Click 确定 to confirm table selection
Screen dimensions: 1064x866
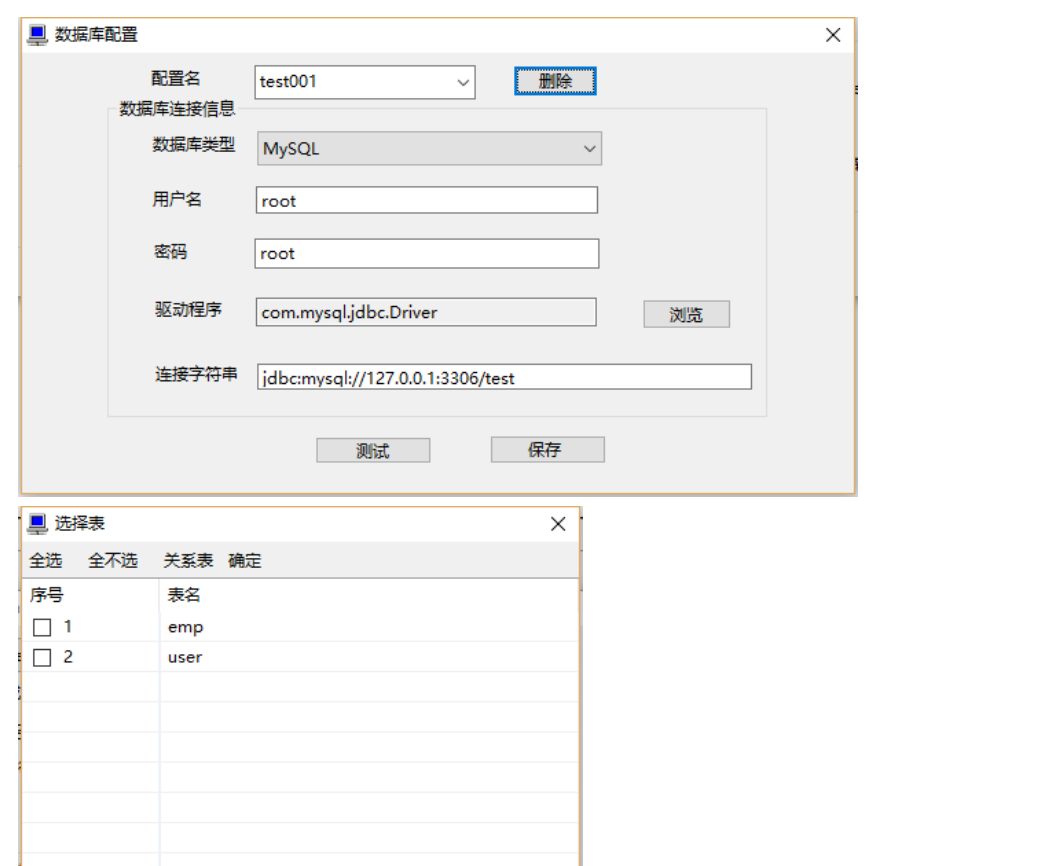245,560
